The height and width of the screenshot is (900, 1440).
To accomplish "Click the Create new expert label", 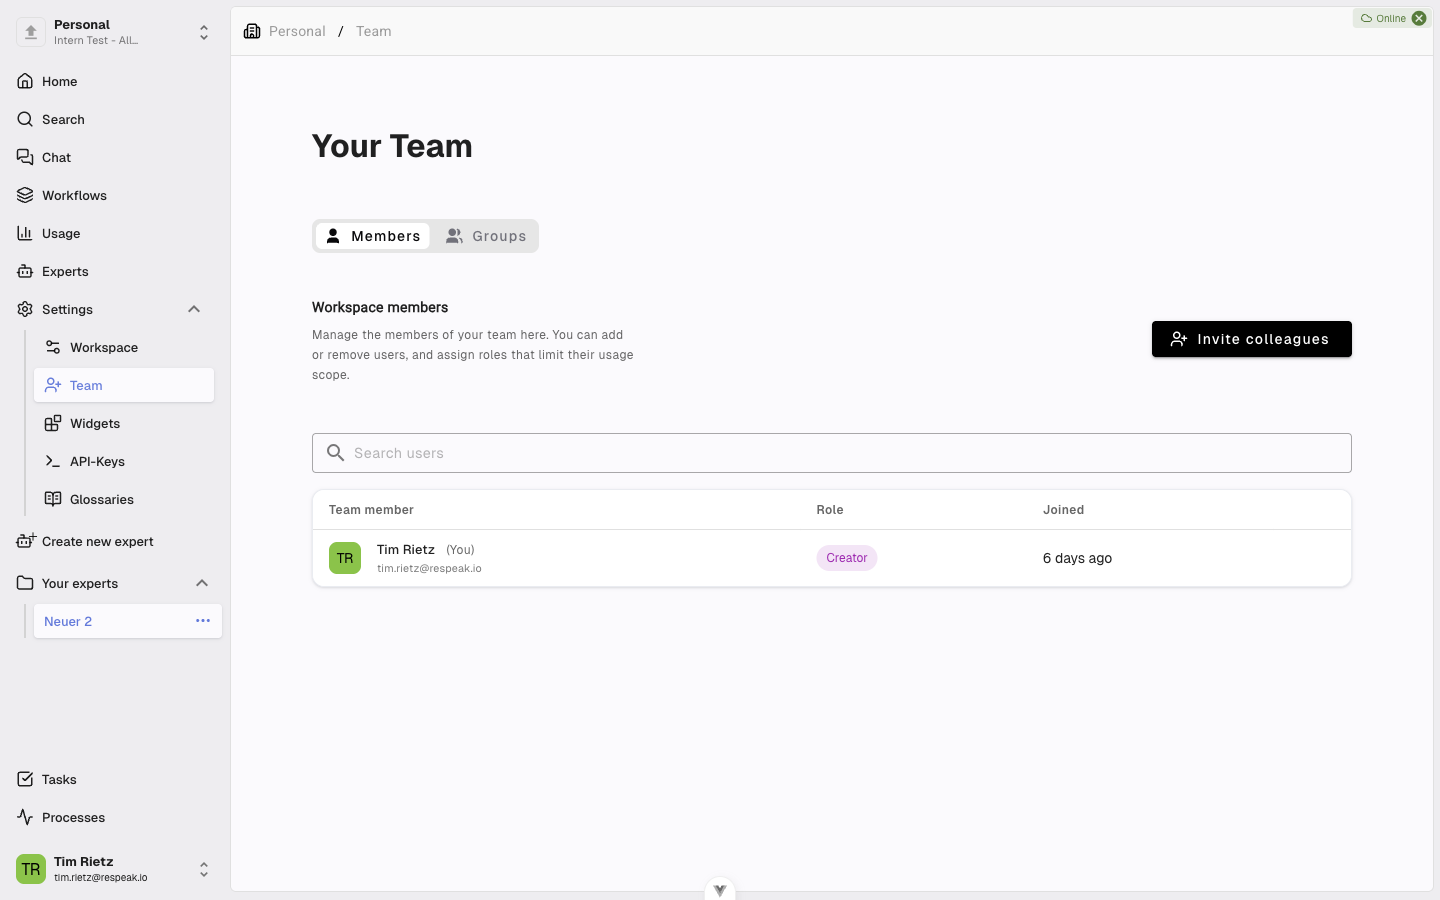I will coord(98,541).
